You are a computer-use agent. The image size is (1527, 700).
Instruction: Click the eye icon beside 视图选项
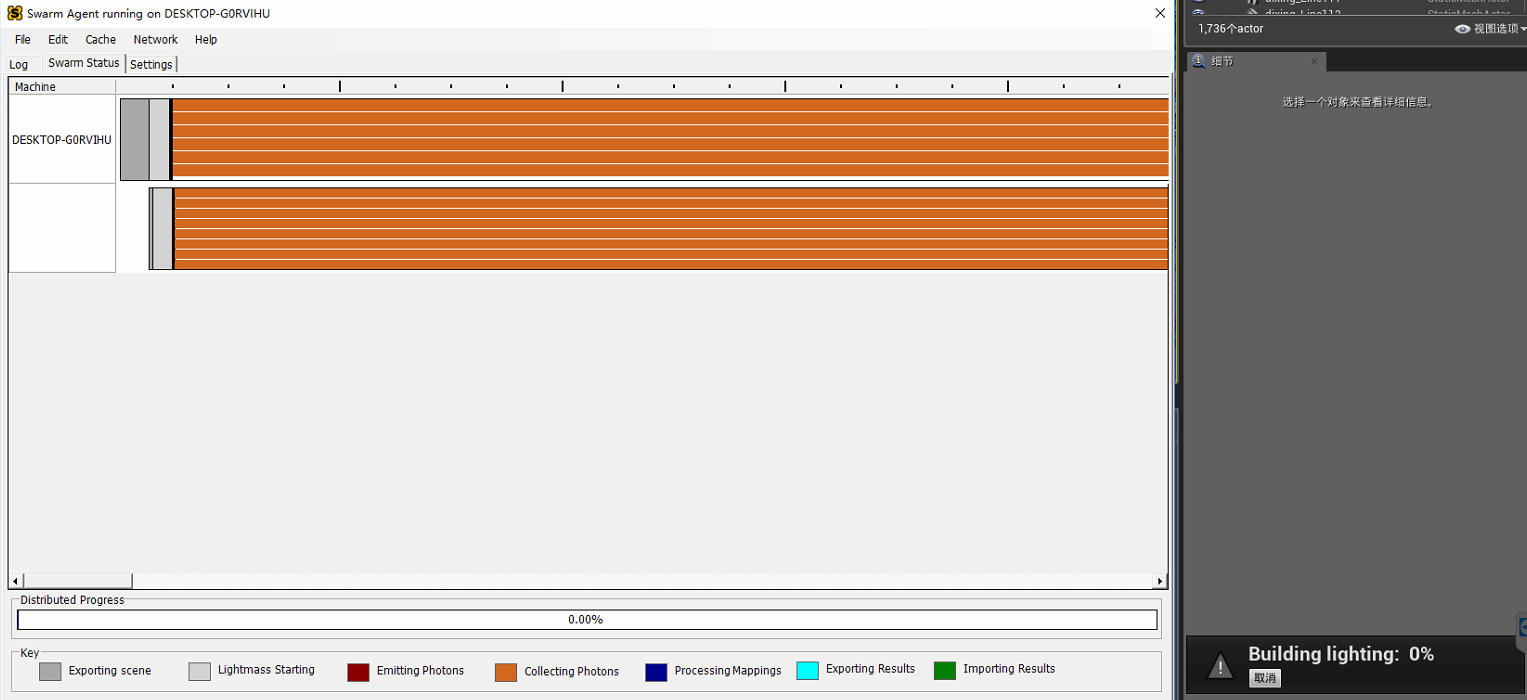(1463, 29)
